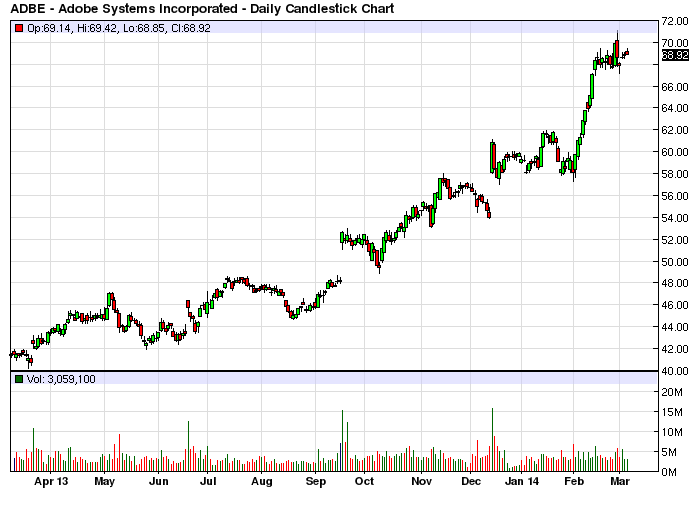Viewport: 700px width, 512px height.
Task: Click the Nov date label
Action: 421,482
